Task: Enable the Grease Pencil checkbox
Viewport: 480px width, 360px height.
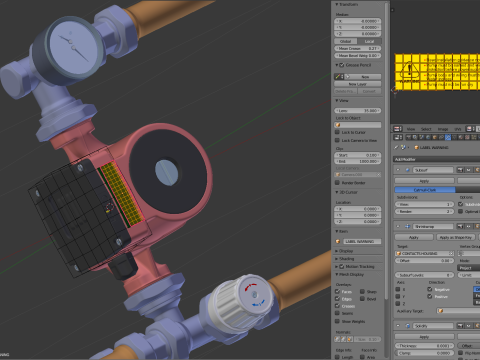Action: (x=341, y=65)
